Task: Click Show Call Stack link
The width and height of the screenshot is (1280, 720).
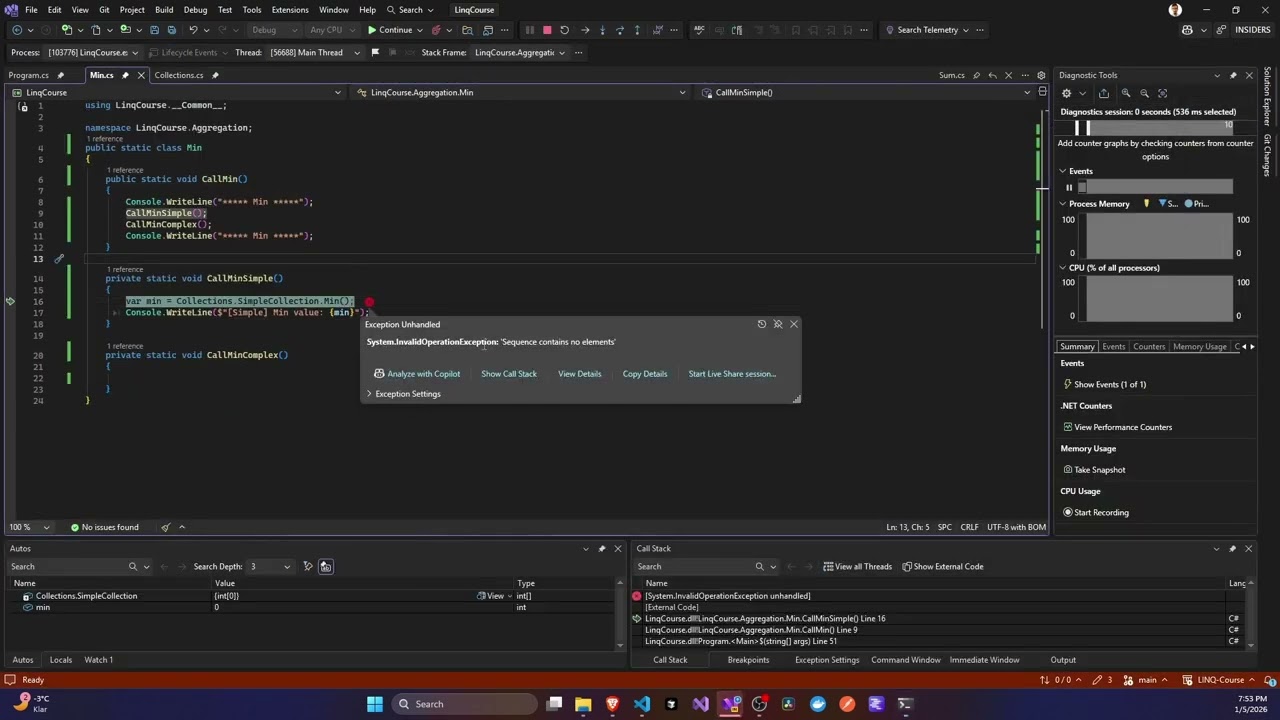Action: pyautogui.click(x=508, y=374)
